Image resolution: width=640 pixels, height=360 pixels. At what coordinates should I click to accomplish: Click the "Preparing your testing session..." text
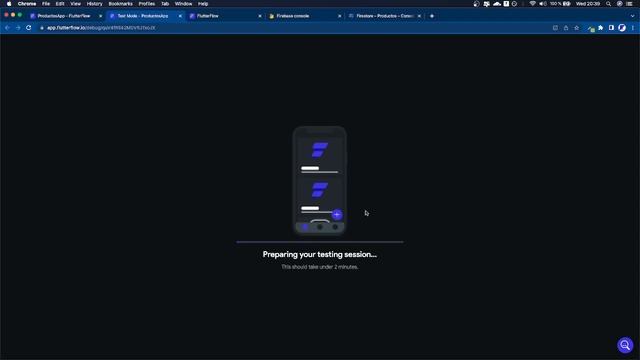point(320,254)
